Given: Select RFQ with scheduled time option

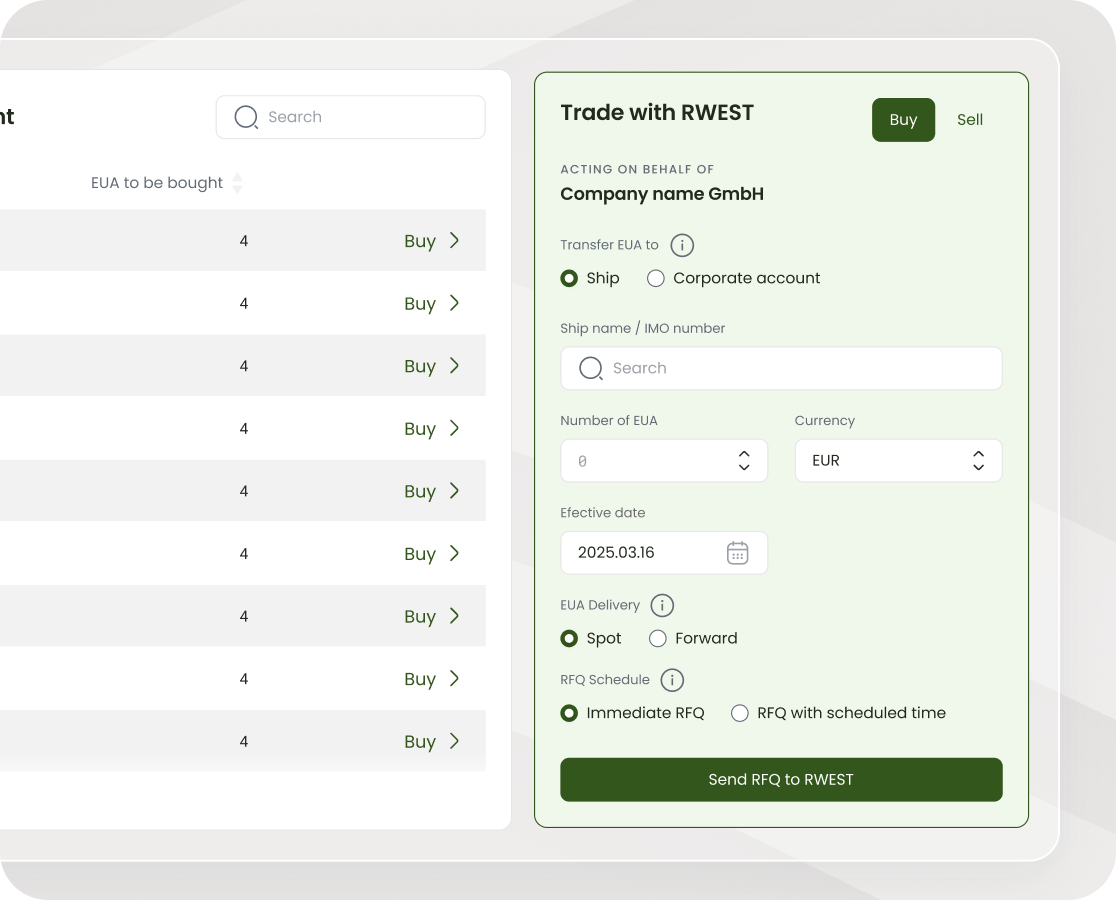Looking at the screenshot, I should click(740, 713).
